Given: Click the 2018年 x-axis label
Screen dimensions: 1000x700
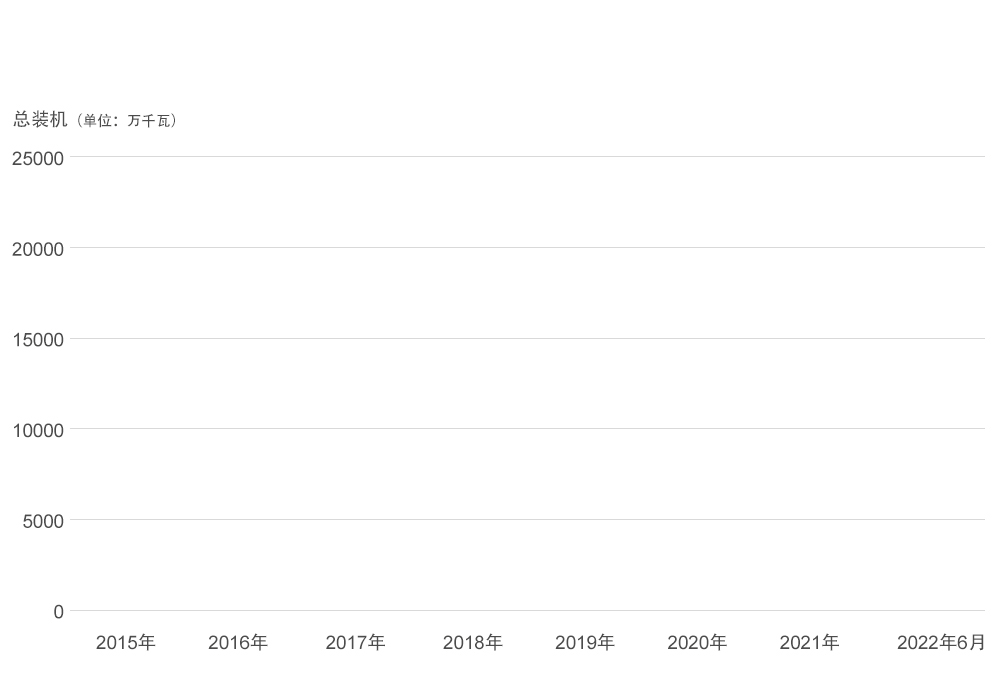Looking at the screenshot, I should 473,643.
